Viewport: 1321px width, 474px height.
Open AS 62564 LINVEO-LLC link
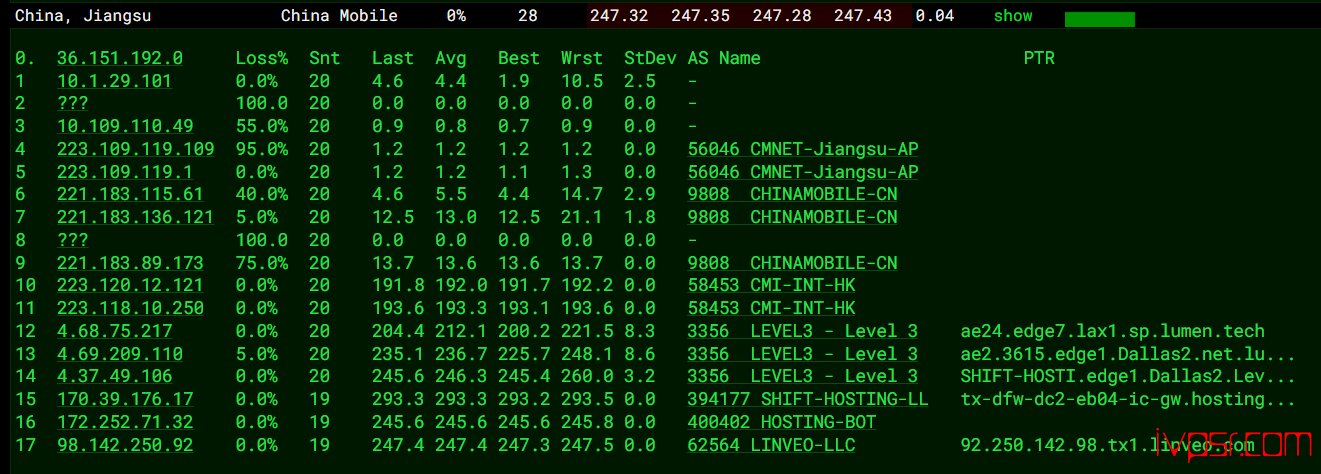coord(771,445)
